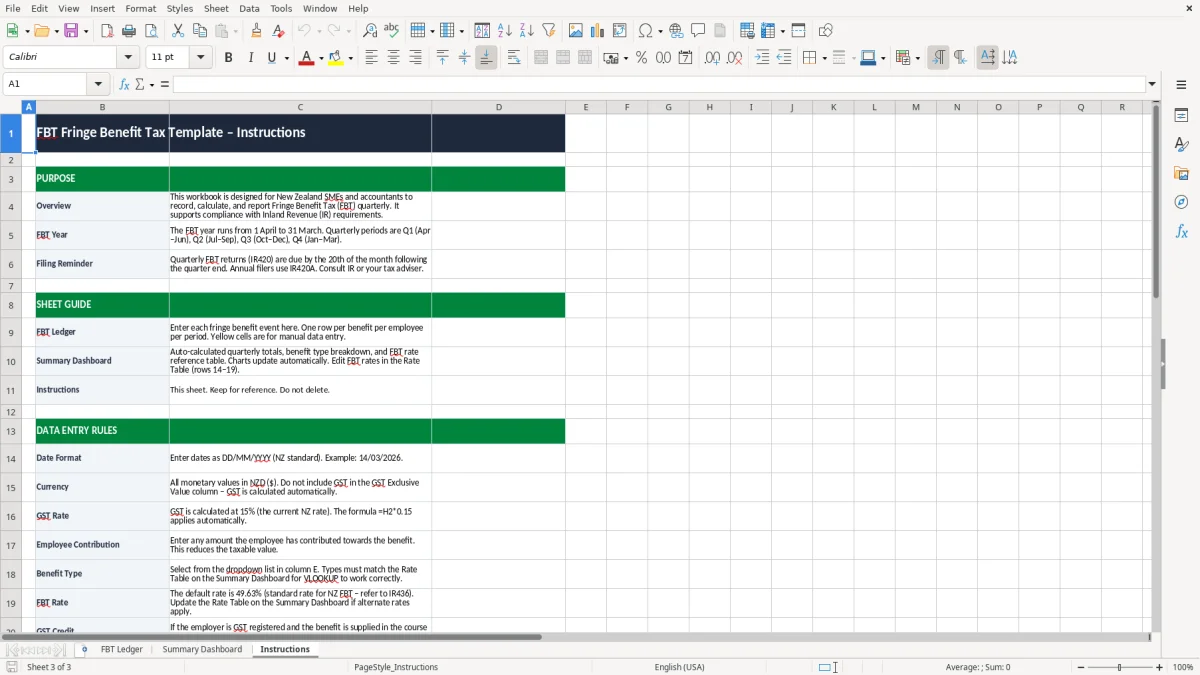Open Find & Replace
Viewport: 1200px width, 675px height.
[x=370, y=31]
